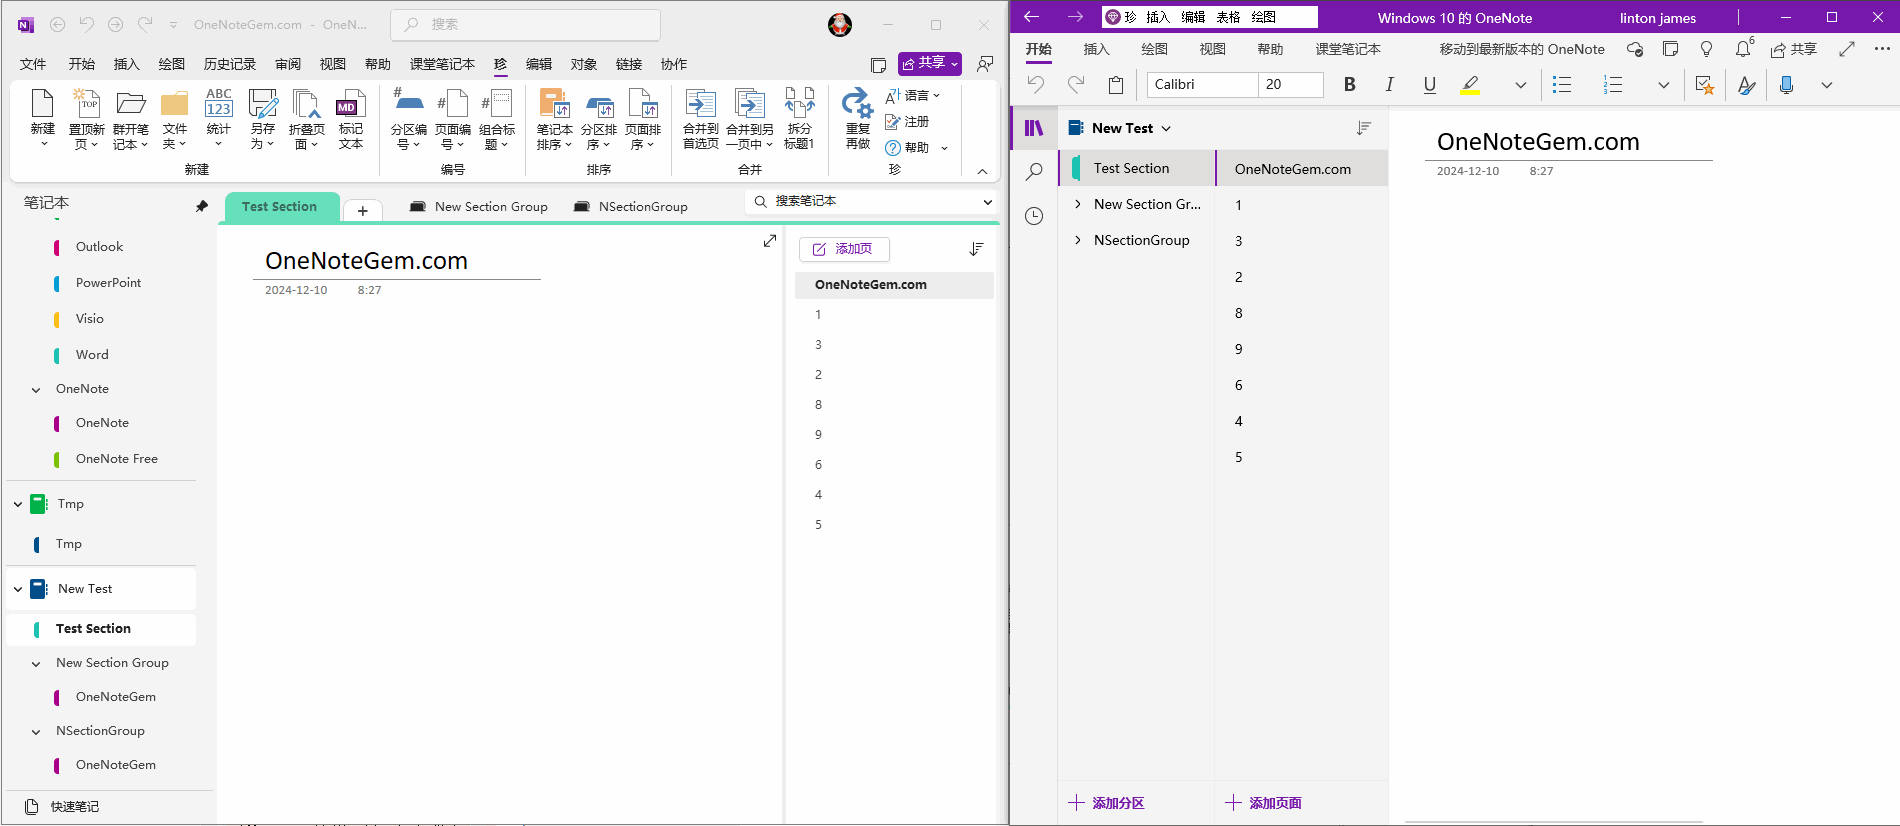The height and width of the screenshot is (826, 1900).
Task: Click the 统计 statistics icon
Action: coord(219,104)
